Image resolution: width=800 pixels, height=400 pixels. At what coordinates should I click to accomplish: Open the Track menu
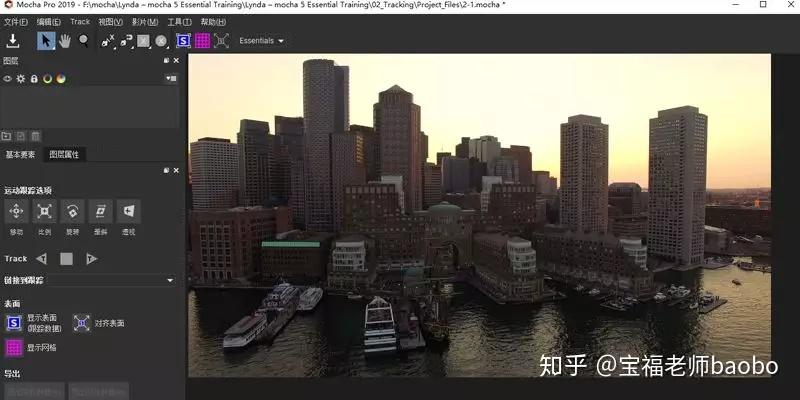click(x=80, y=22)
